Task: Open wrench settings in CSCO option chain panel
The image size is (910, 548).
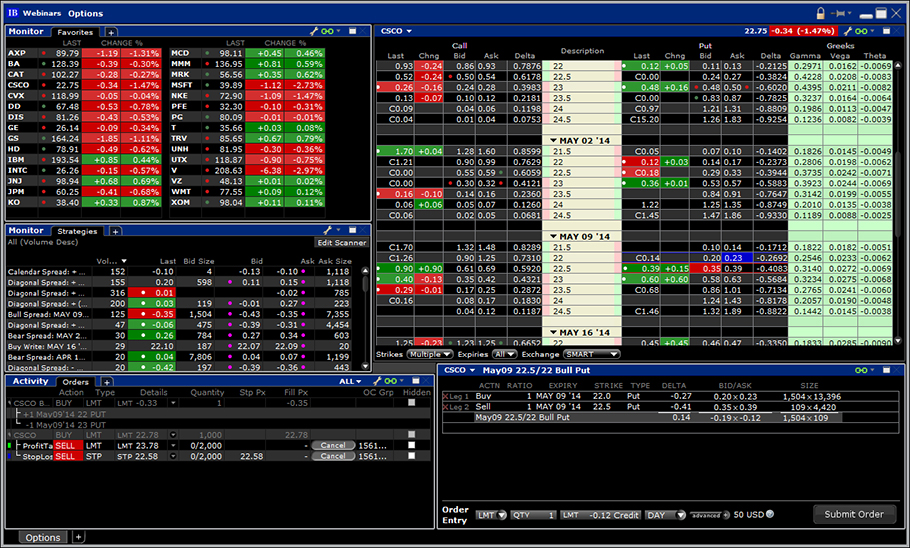Action: [848, 31]
